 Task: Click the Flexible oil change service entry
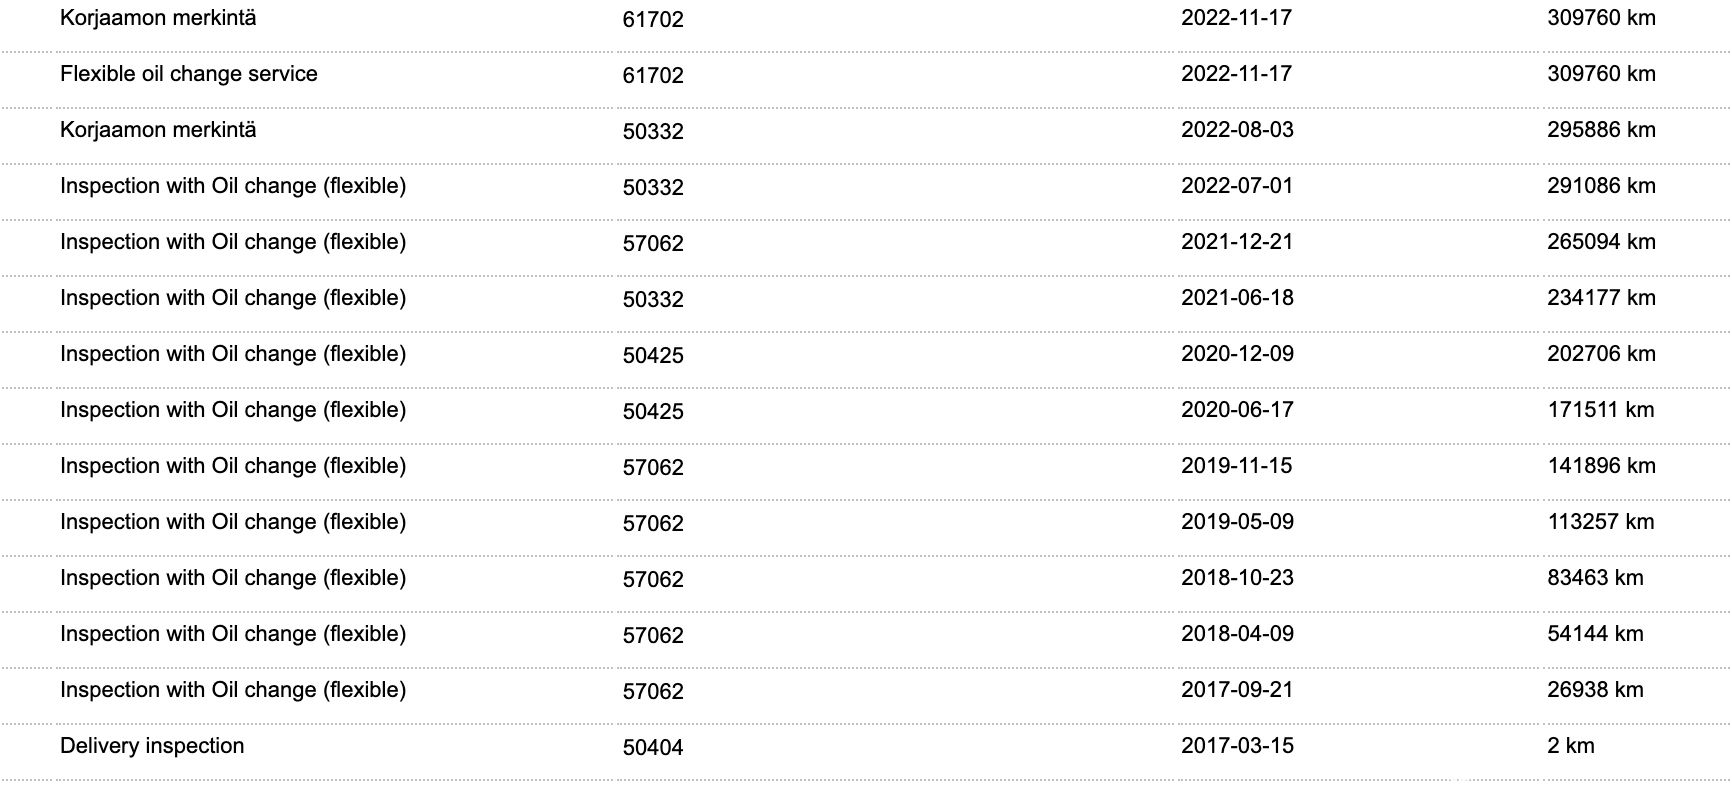click(189, 74)
